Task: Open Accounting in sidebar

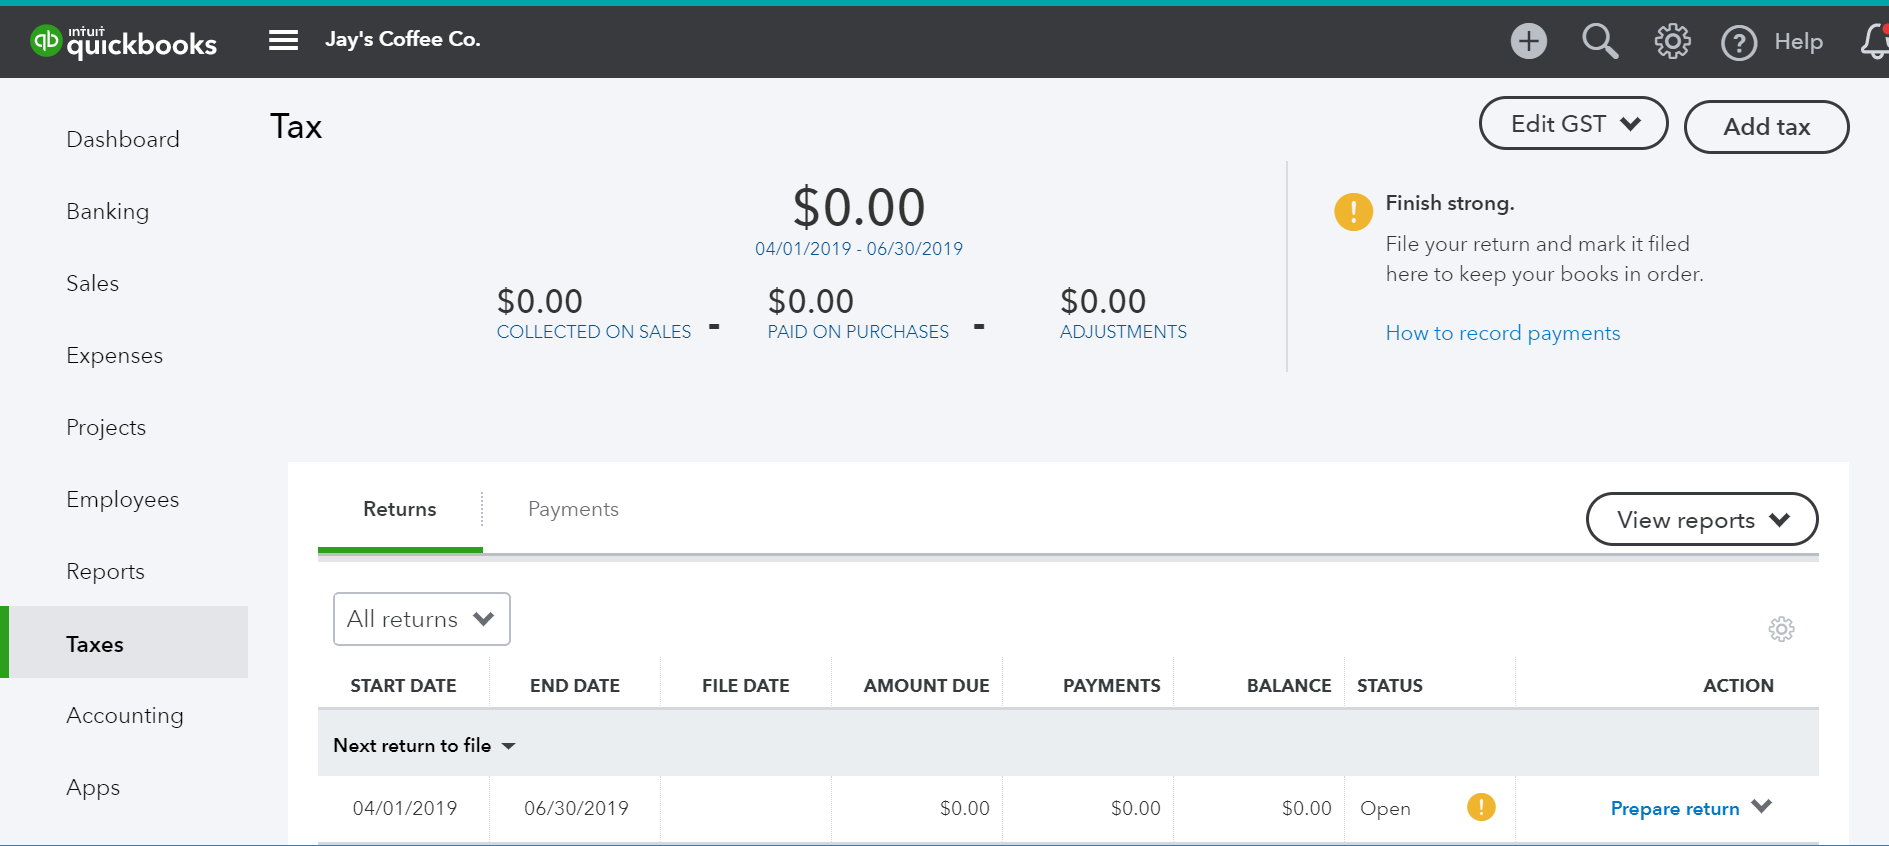Action: 125,715
